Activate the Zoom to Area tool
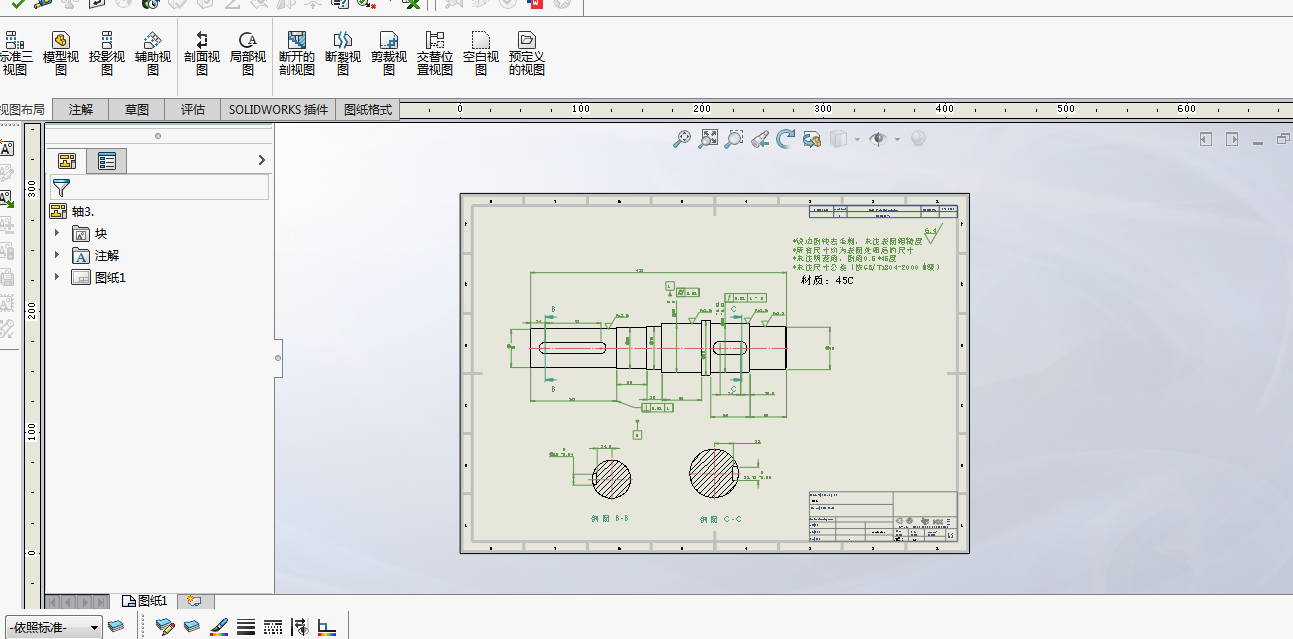 [708, 140]
